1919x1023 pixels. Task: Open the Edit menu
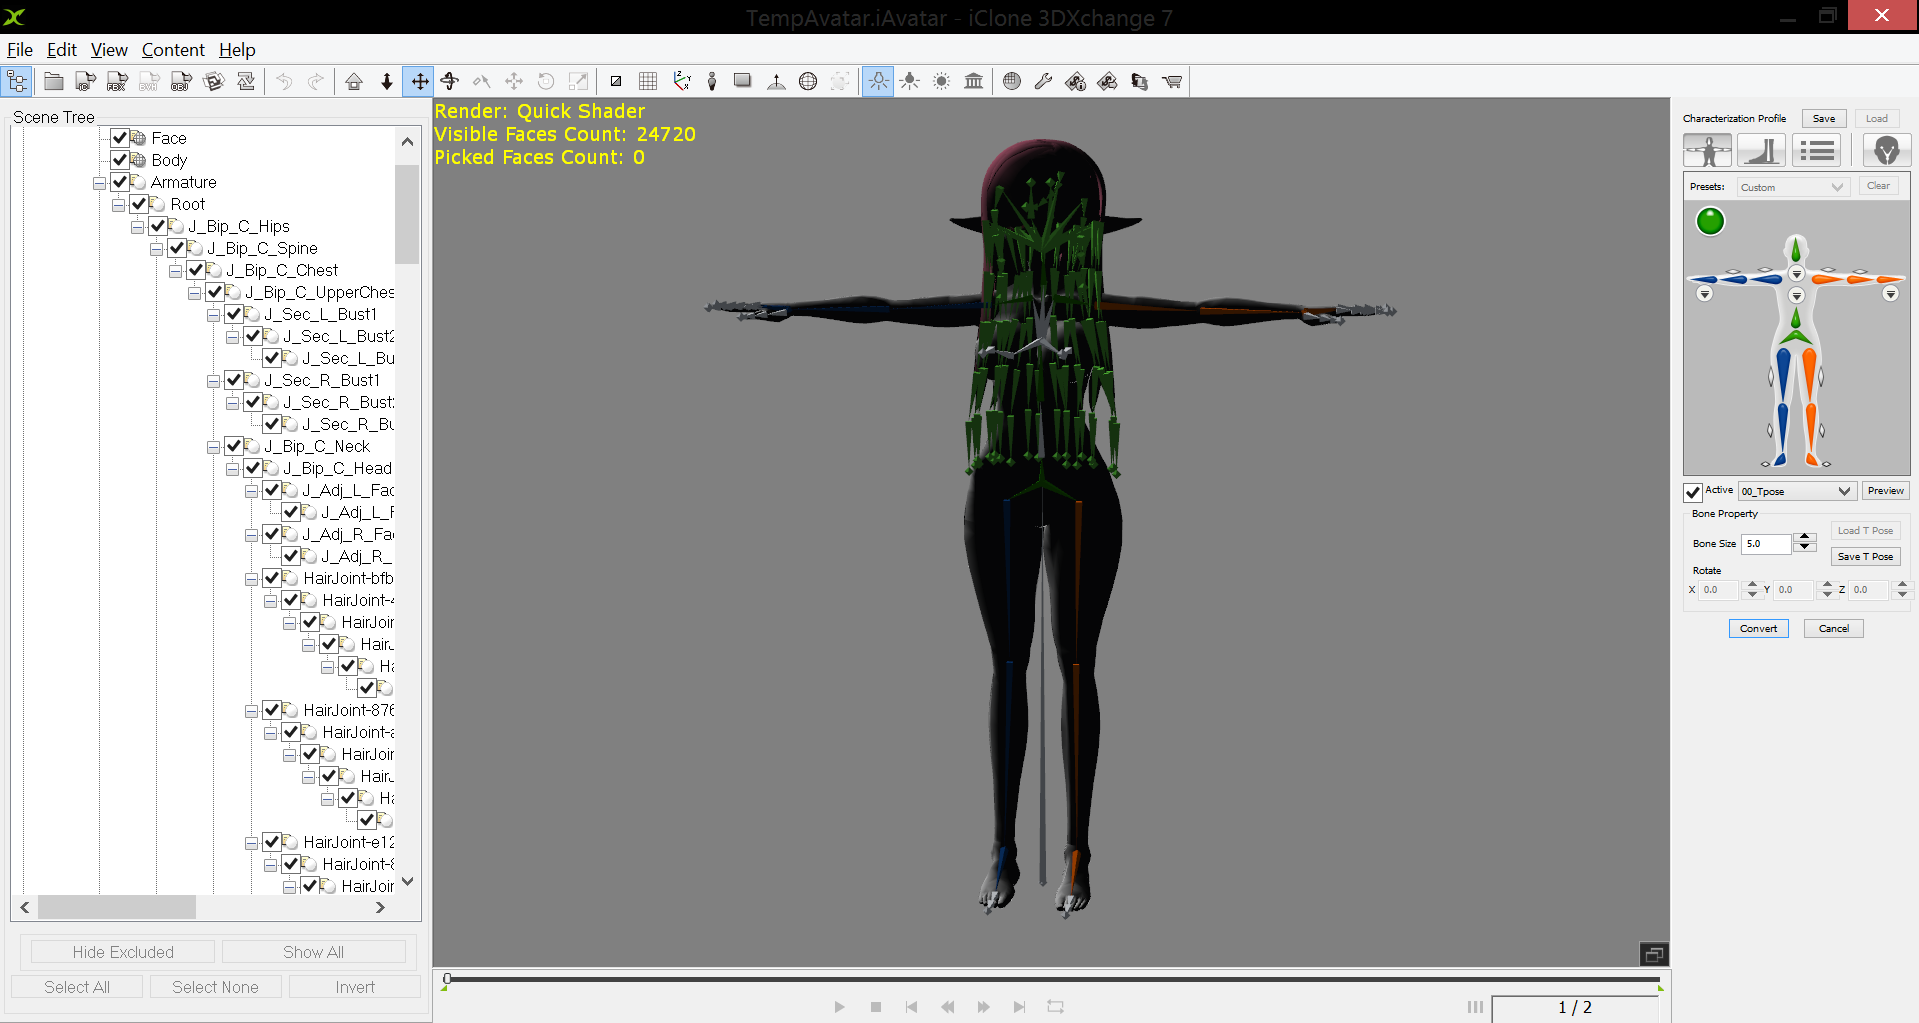[62, 50]
